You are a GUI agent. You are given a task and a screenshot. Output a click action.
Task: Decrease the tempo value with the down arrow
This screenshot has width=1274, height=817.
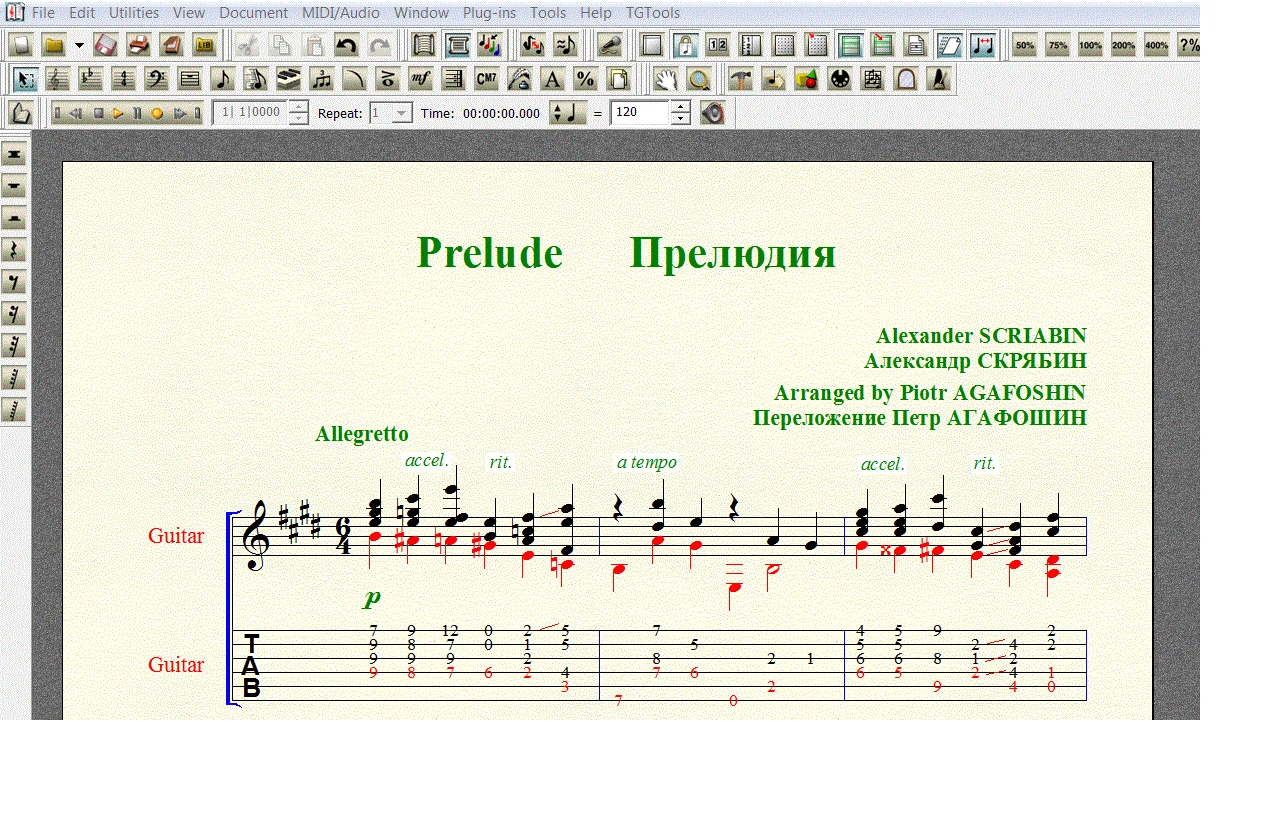pyautogui.click(x=680, y=119)
